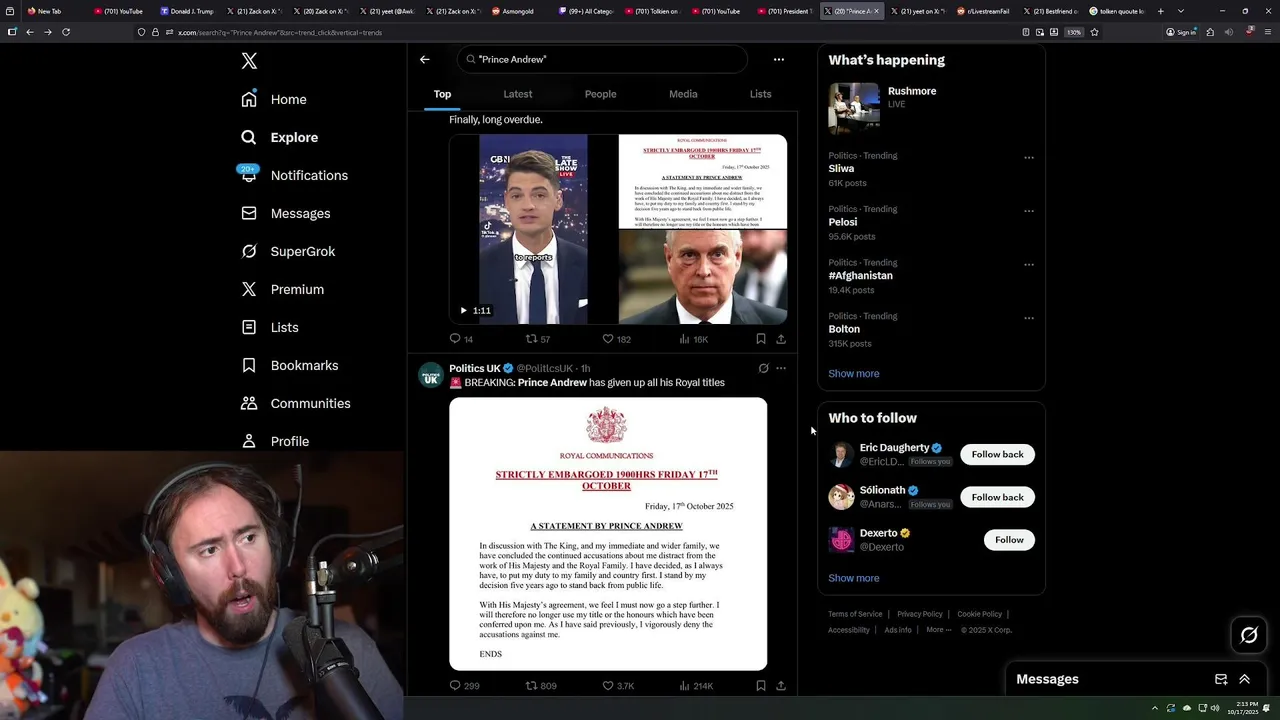Open a new browser tab plus button
Screen dimensions: 1280x720
[x=1160, y=11]
